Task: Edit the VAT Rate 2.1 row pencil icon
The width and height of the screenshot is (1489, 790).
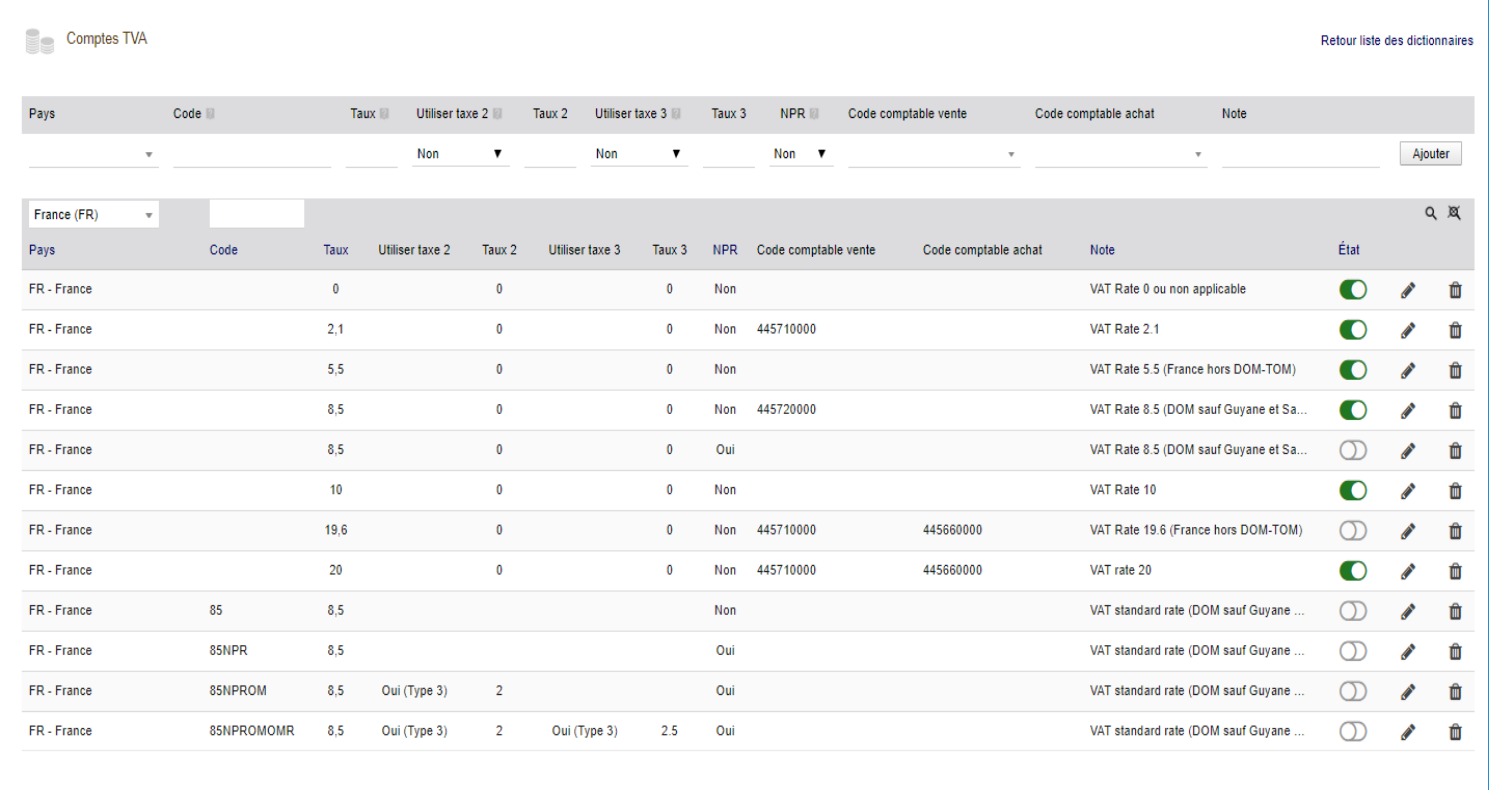Action: [x=1408, y=330]
